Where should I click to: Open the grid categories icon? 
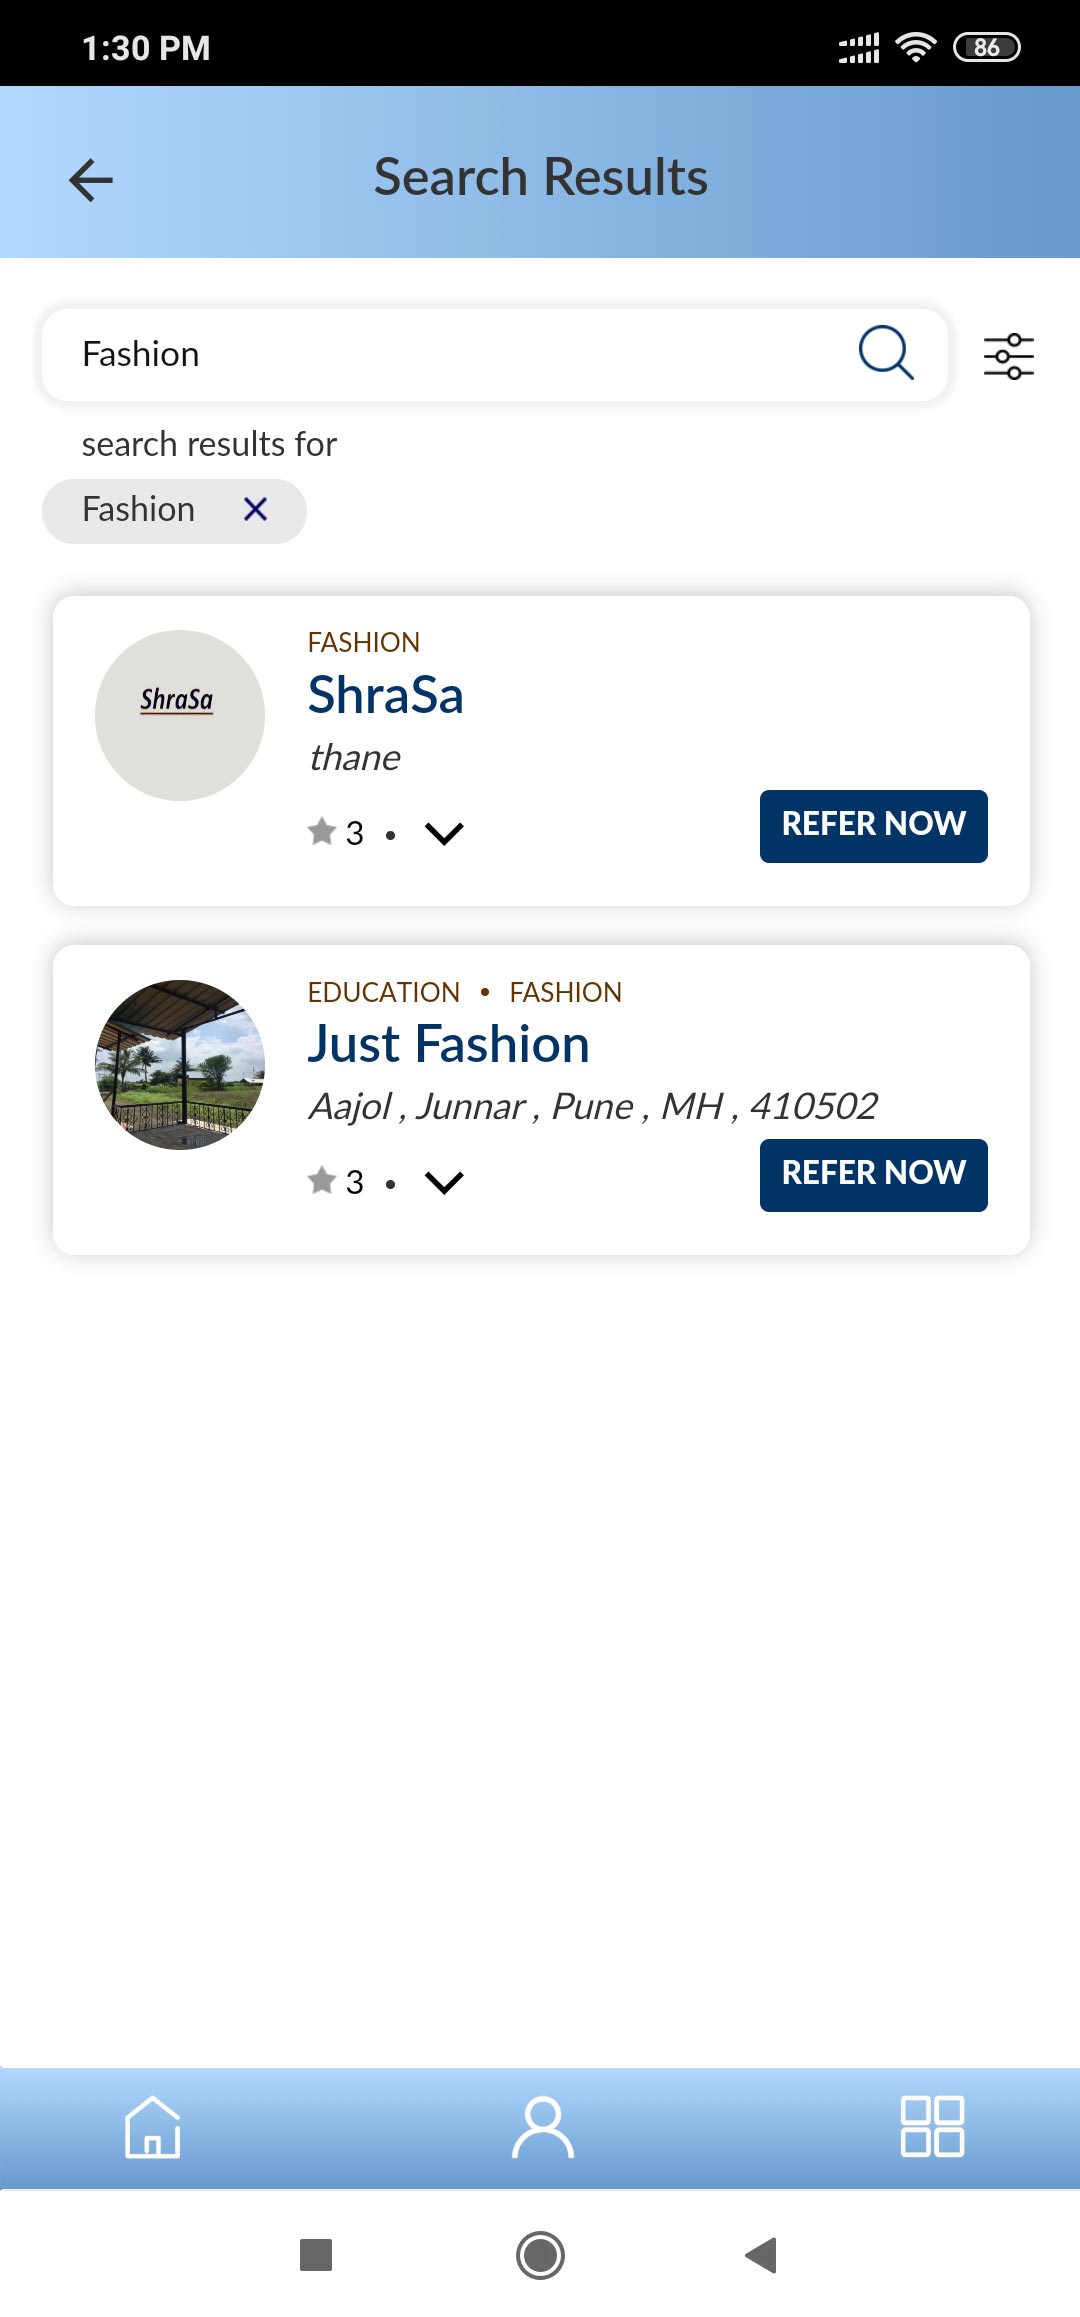(932, 2127)
